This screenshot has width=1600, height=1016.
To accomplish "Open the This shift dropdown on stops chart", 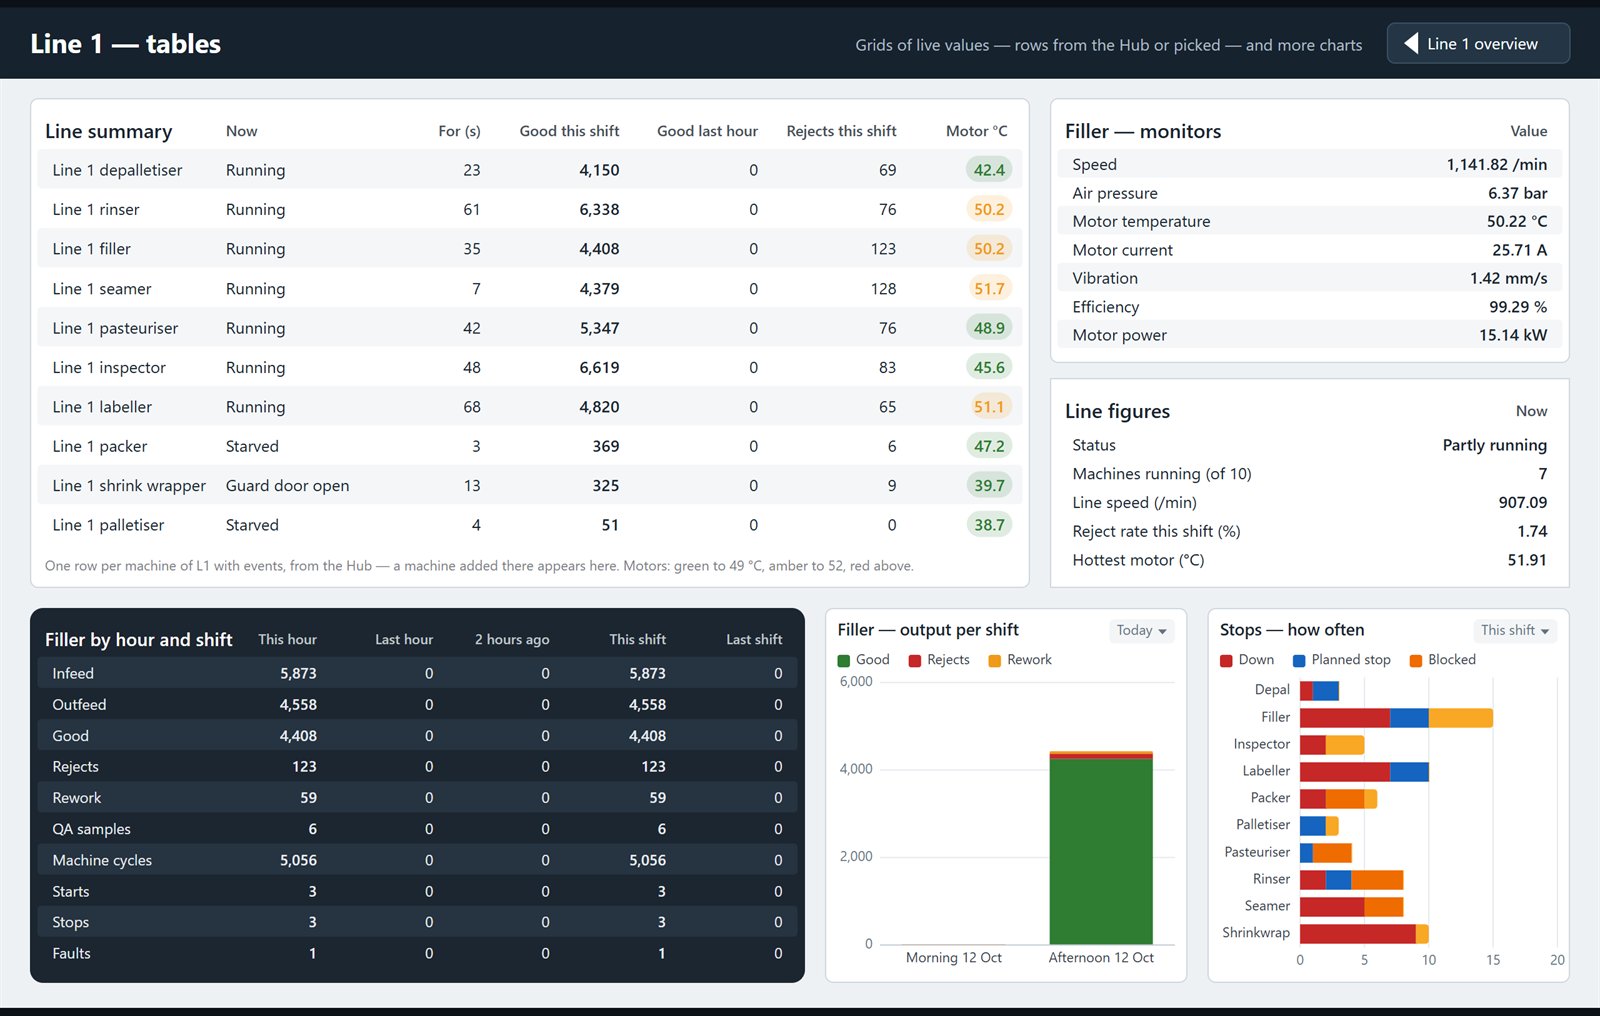I will click(x=1514, y=630).
